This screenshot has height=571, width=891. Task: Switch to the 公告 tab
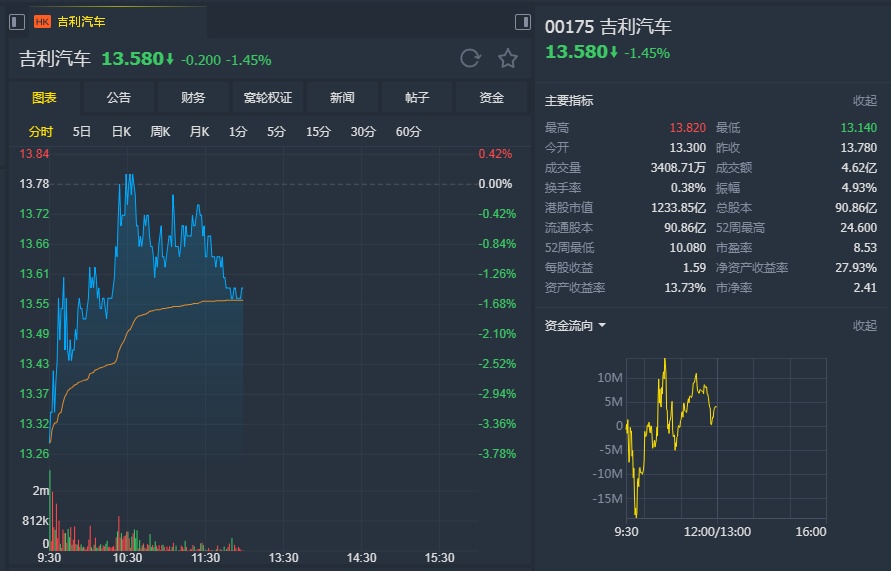click(118, 97)
